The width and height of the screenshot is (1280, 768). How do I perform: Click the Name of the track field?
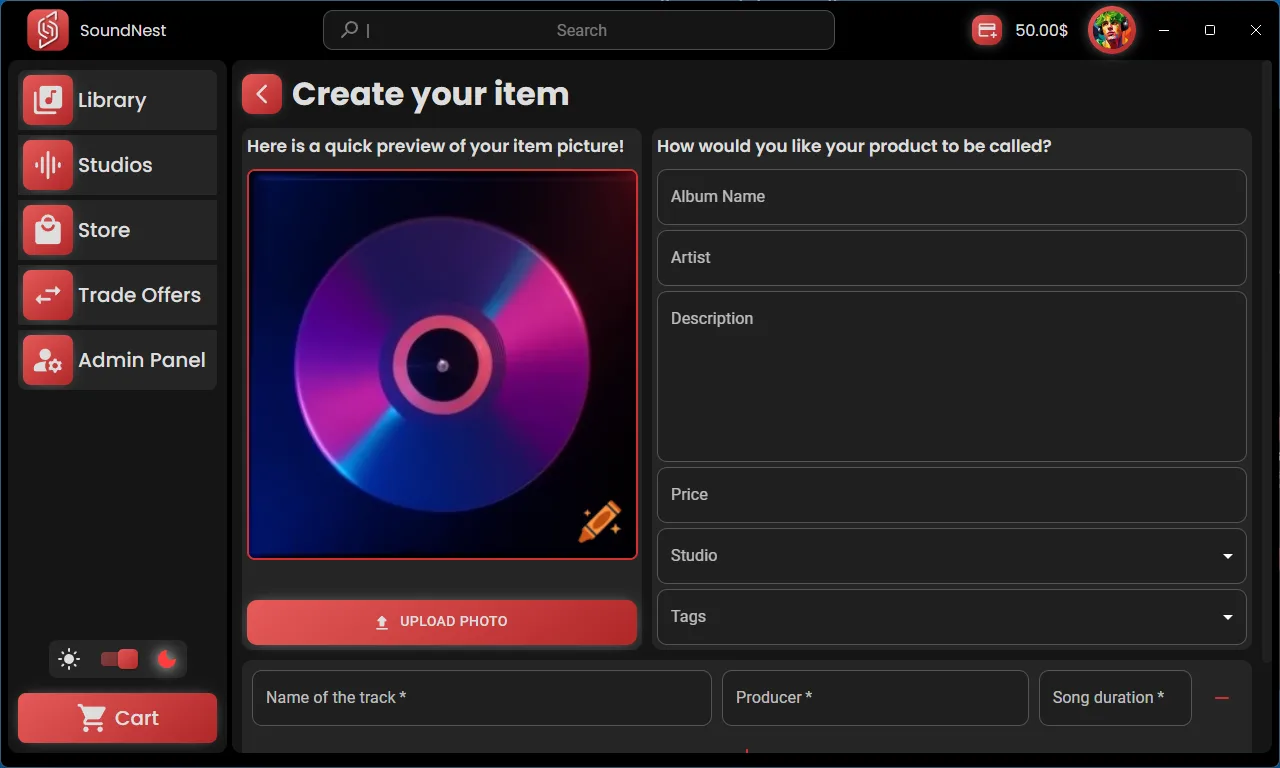coord(482,698)
